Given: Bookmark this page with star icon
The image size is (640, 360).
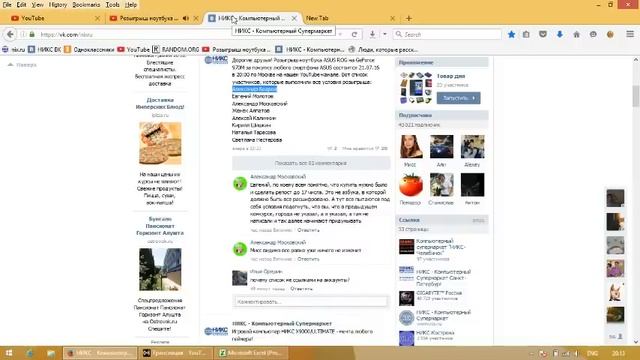Looking at the screenshot, I should click(511, 35).
